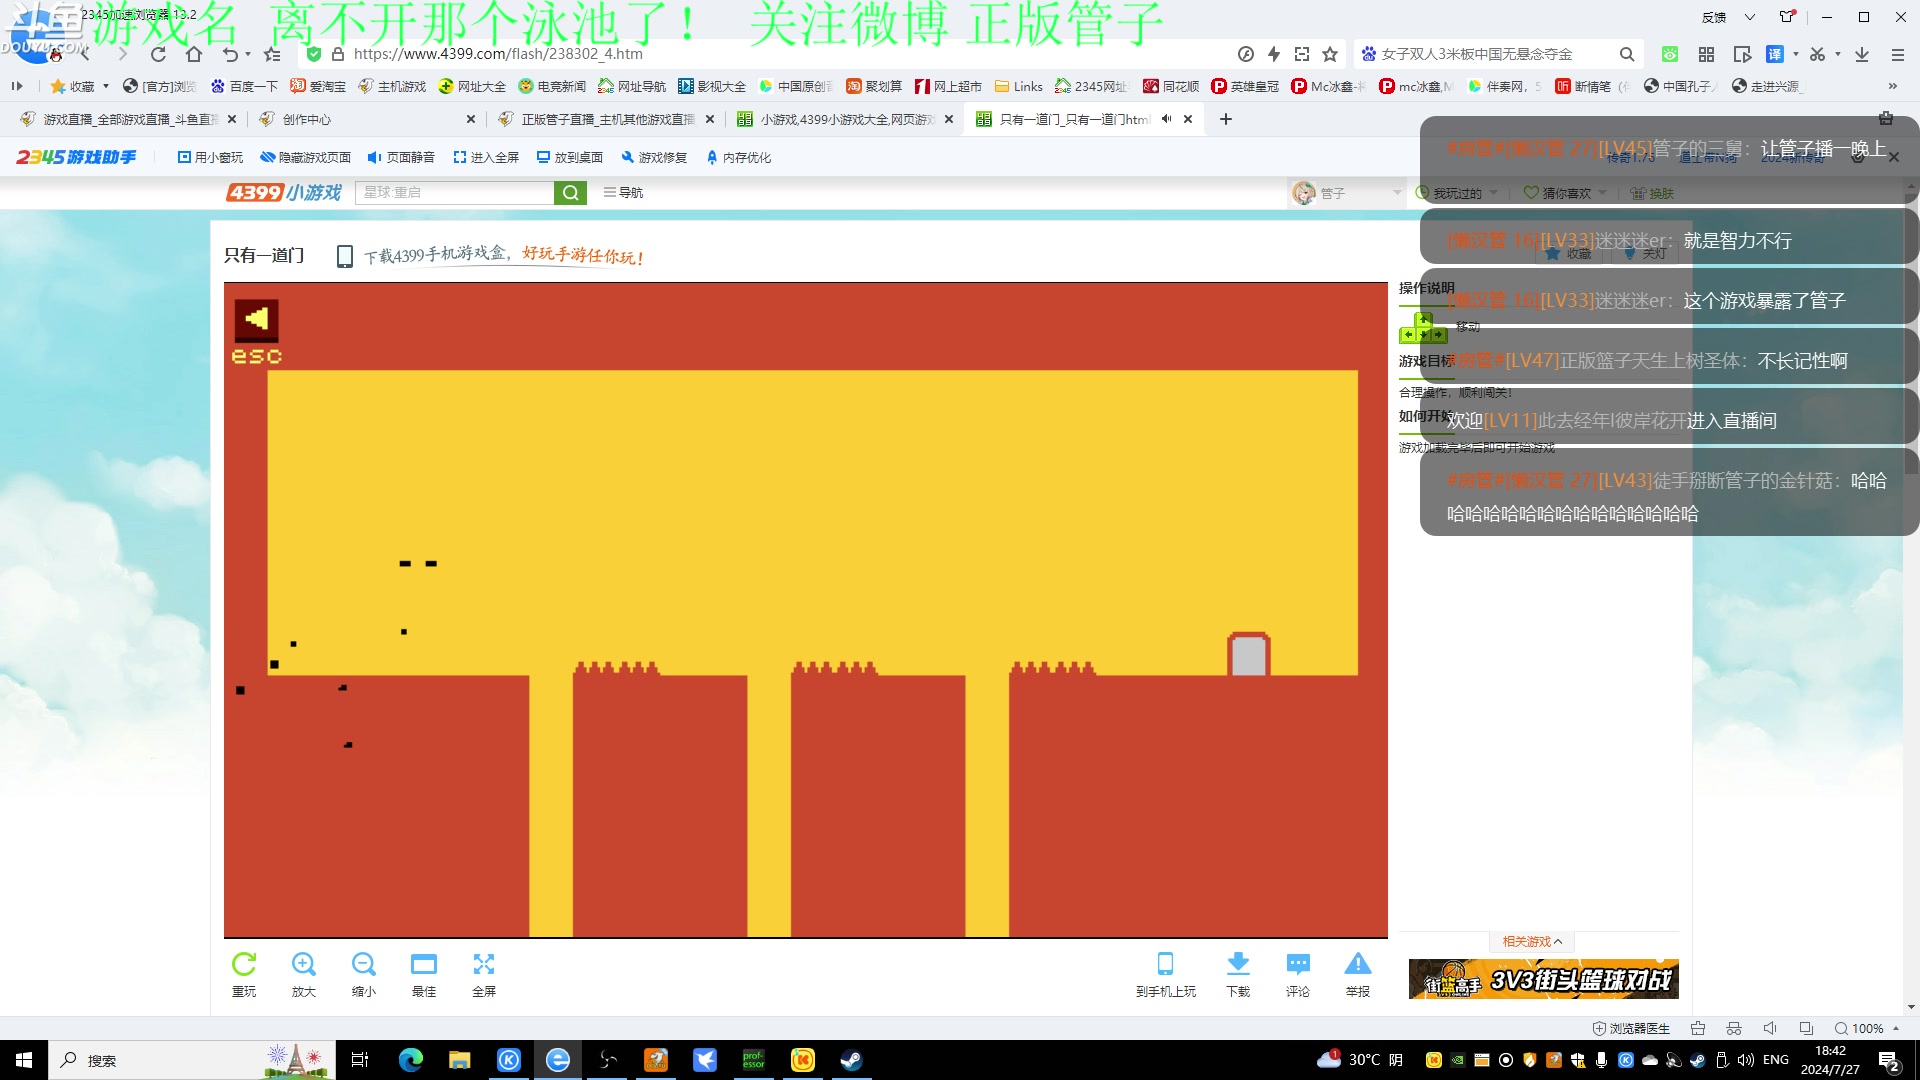Click the screenshot scan icon in address bar
The image size is (1920, 1080).
point(1302,54)
